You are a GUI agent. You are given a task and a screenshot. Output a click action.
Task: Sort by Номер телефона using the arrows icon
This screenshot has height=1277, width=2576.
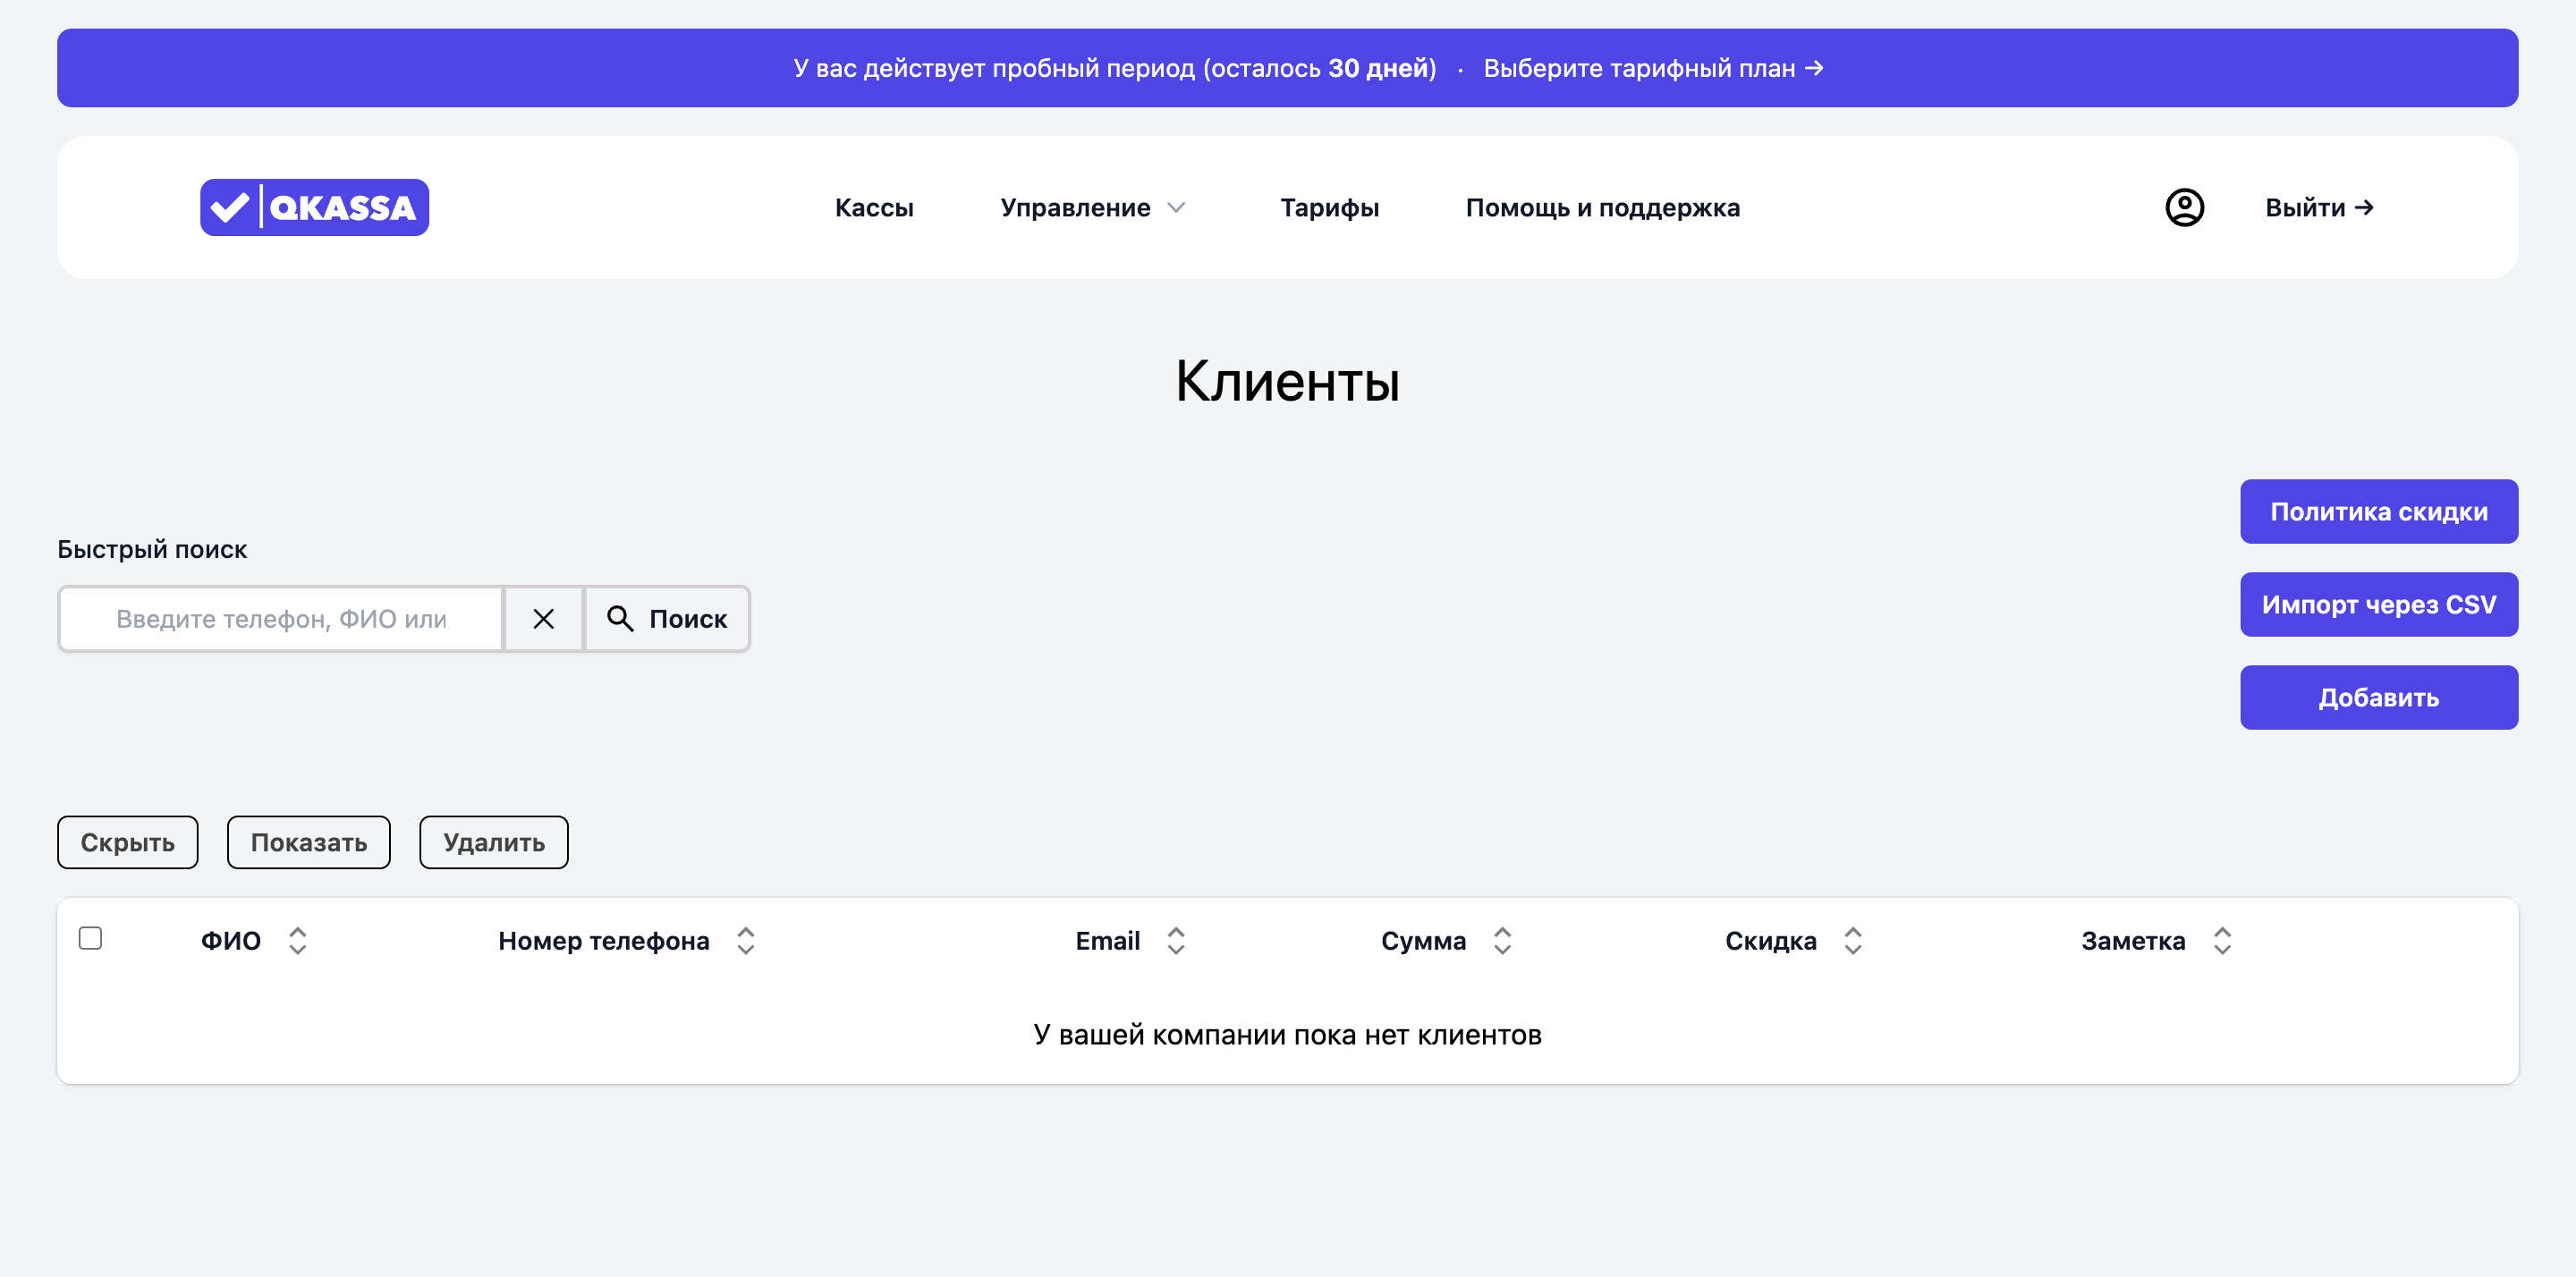(745, 941)
